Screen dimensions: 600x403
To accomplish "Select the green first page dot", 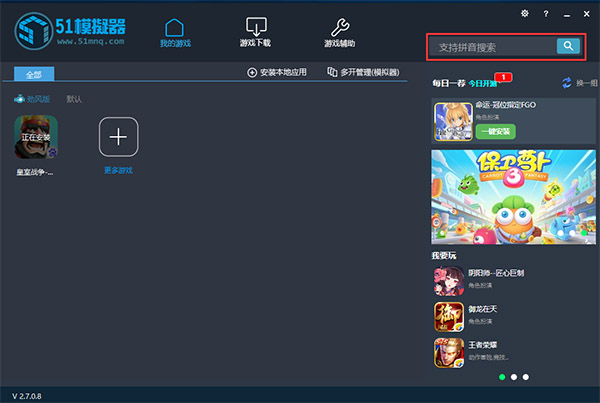I will (x=502, y=377).
